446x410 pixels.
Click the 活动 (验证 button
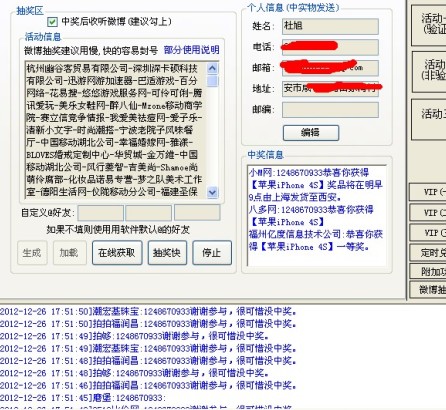429,25
